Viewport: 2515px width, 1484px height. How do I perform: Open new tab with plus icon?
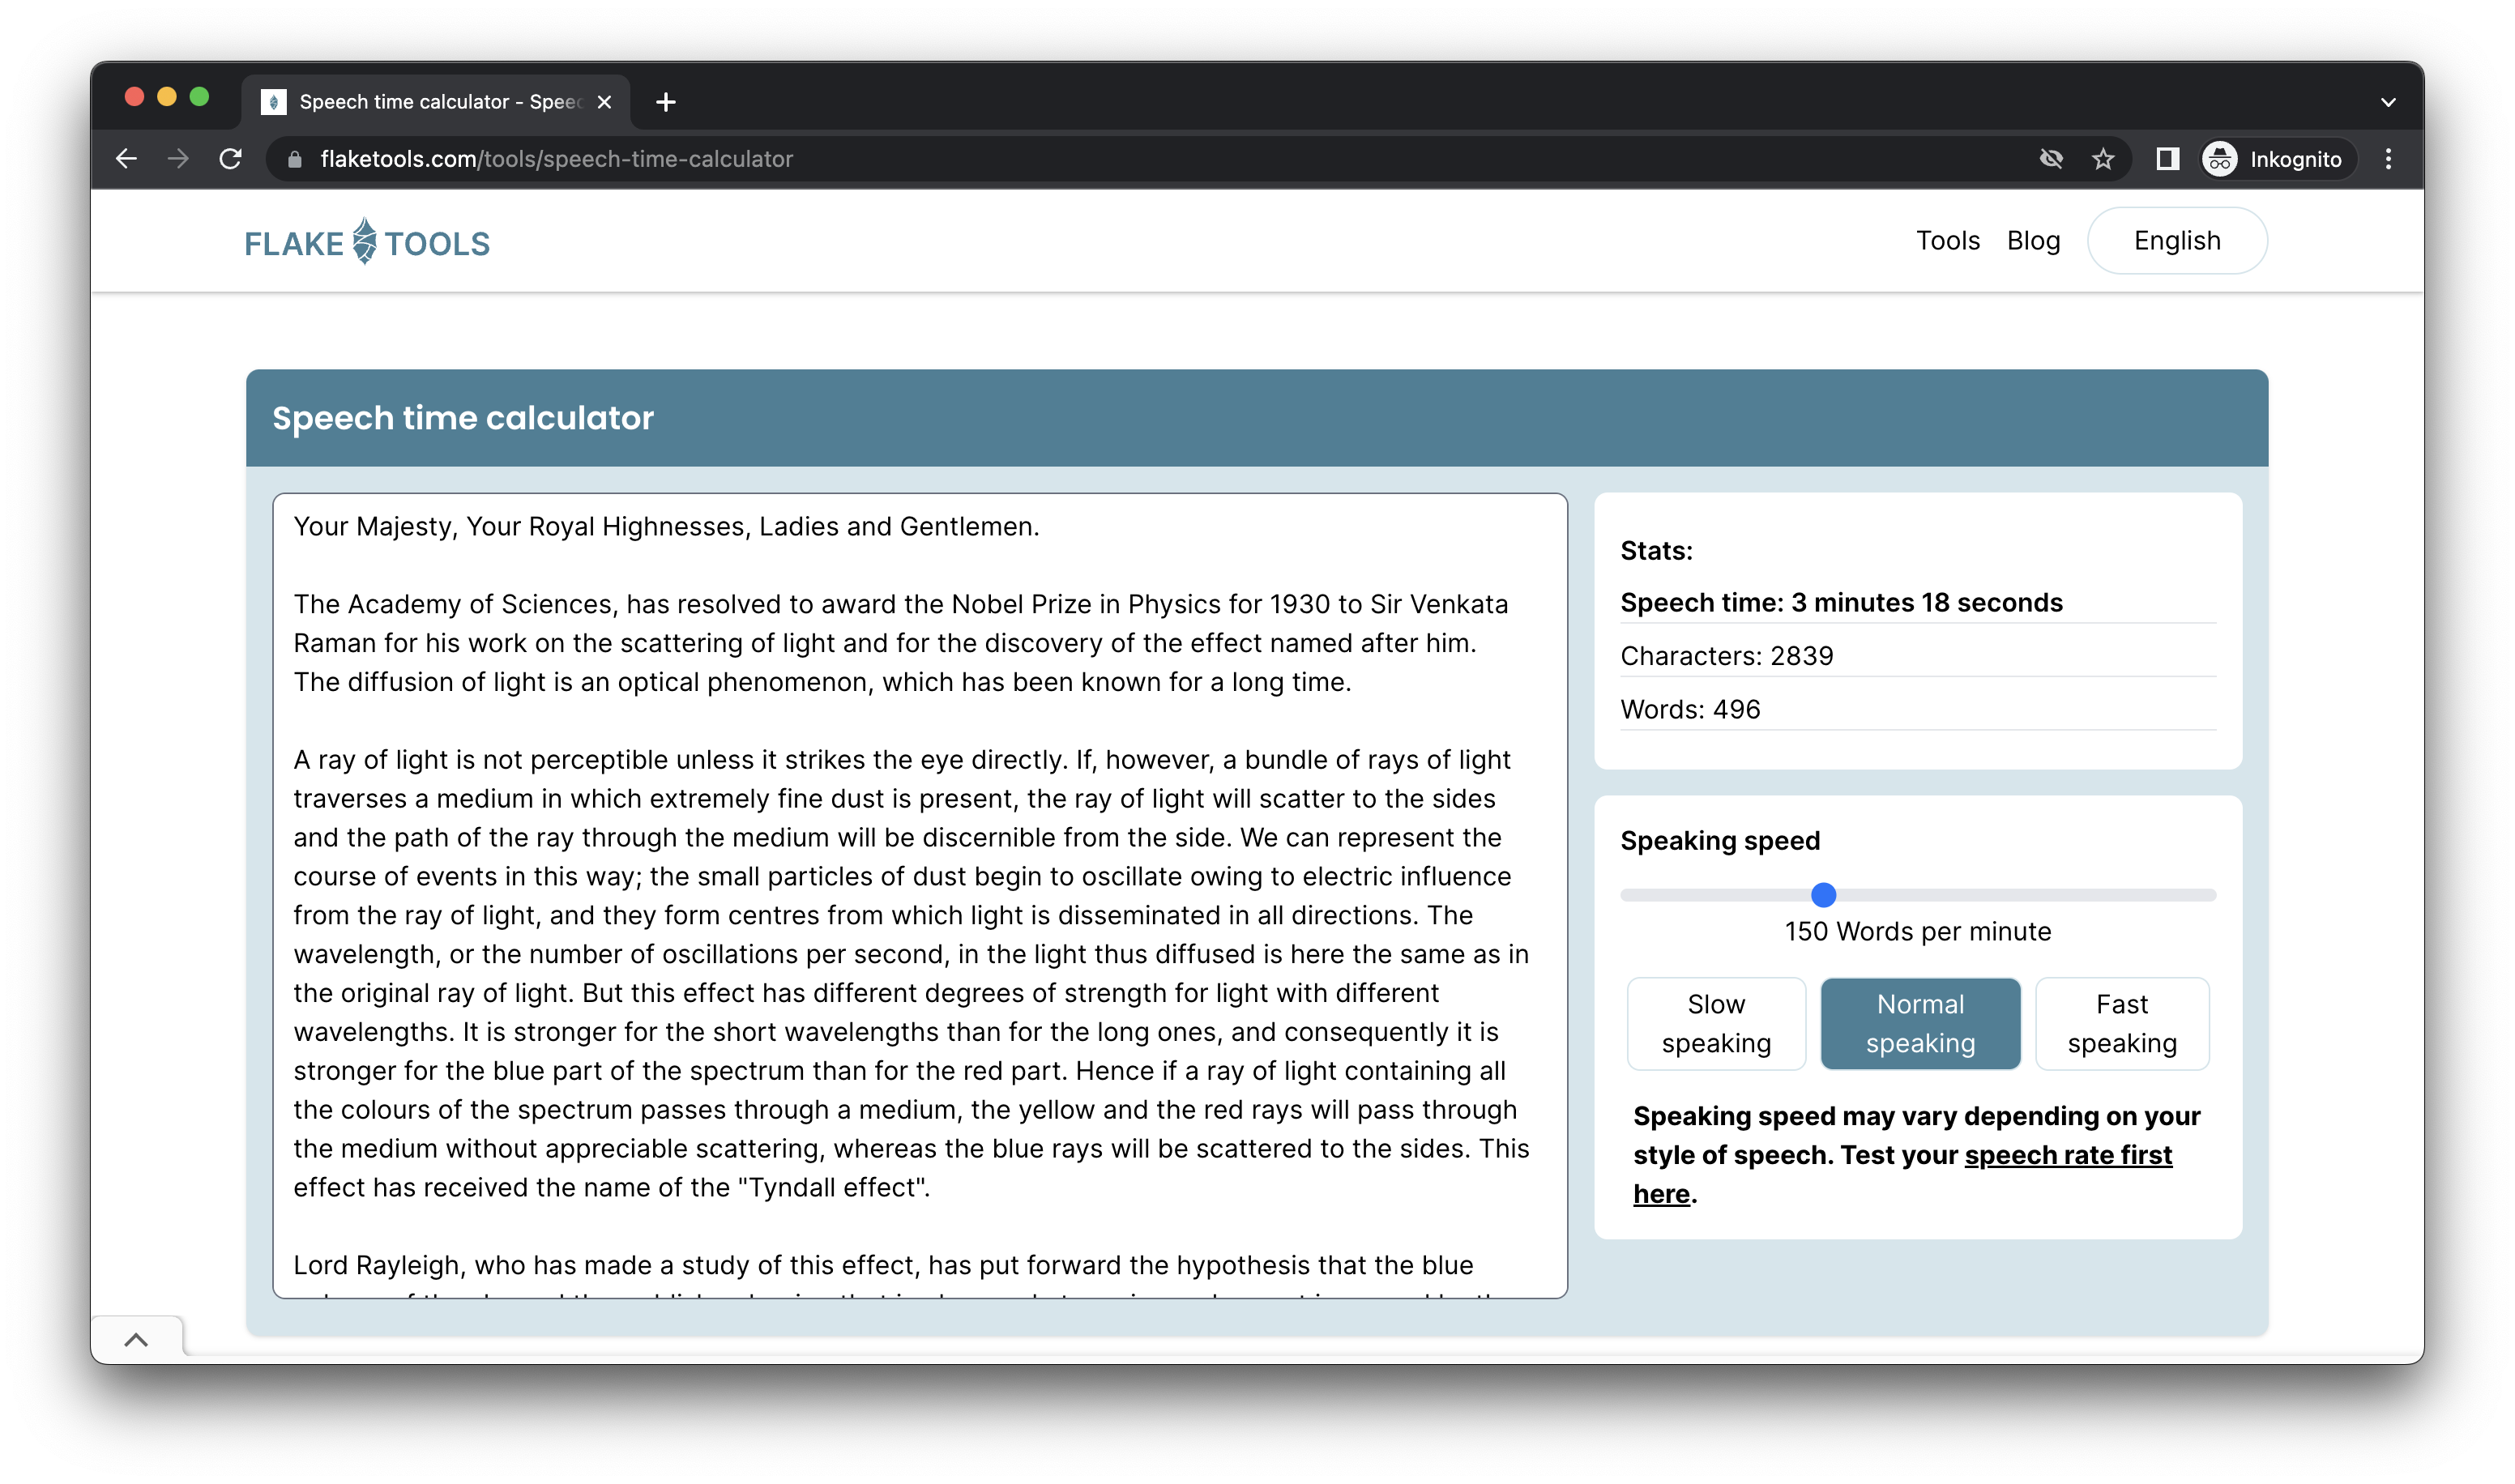[x=666, y=102]
